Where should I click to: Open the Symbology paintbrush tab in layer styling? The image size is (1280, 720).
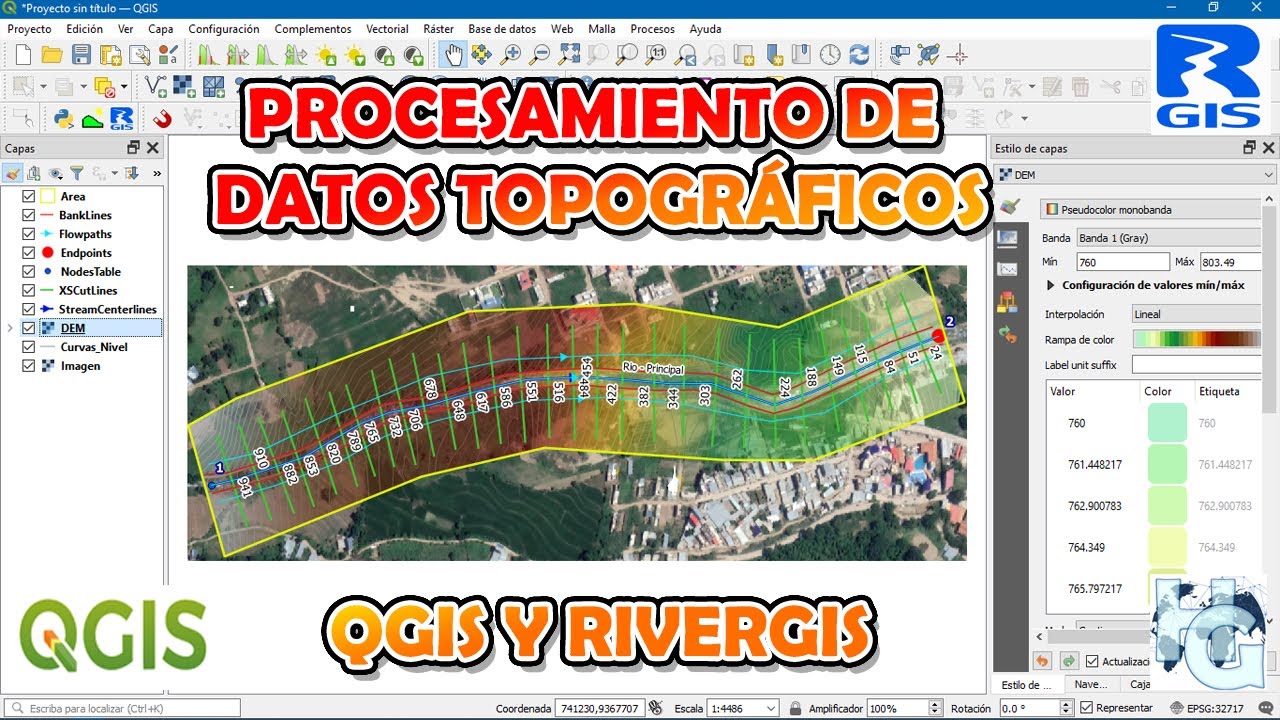pos(1009,205)
